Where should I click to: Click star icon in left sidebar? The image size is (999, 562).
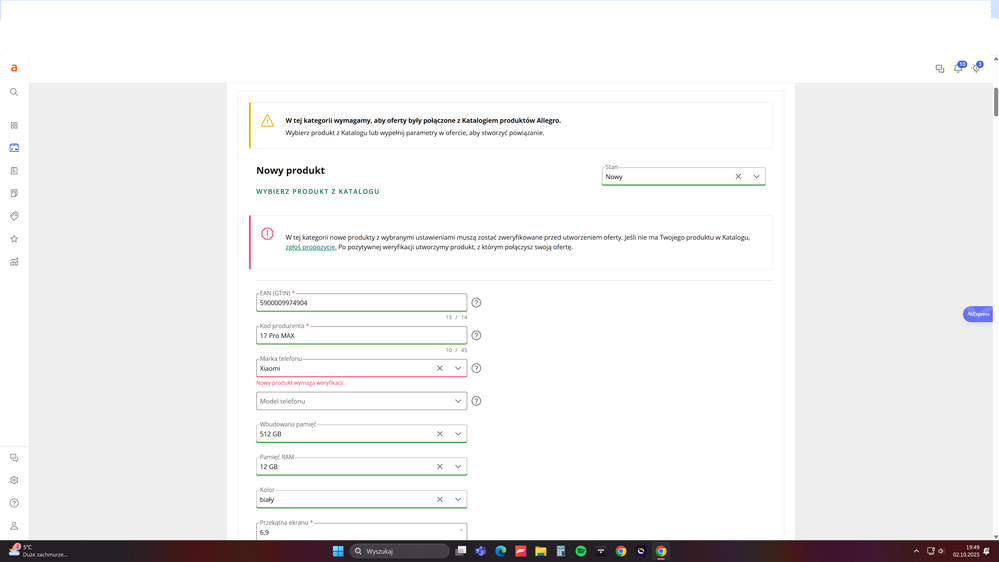tap(14, 239)
